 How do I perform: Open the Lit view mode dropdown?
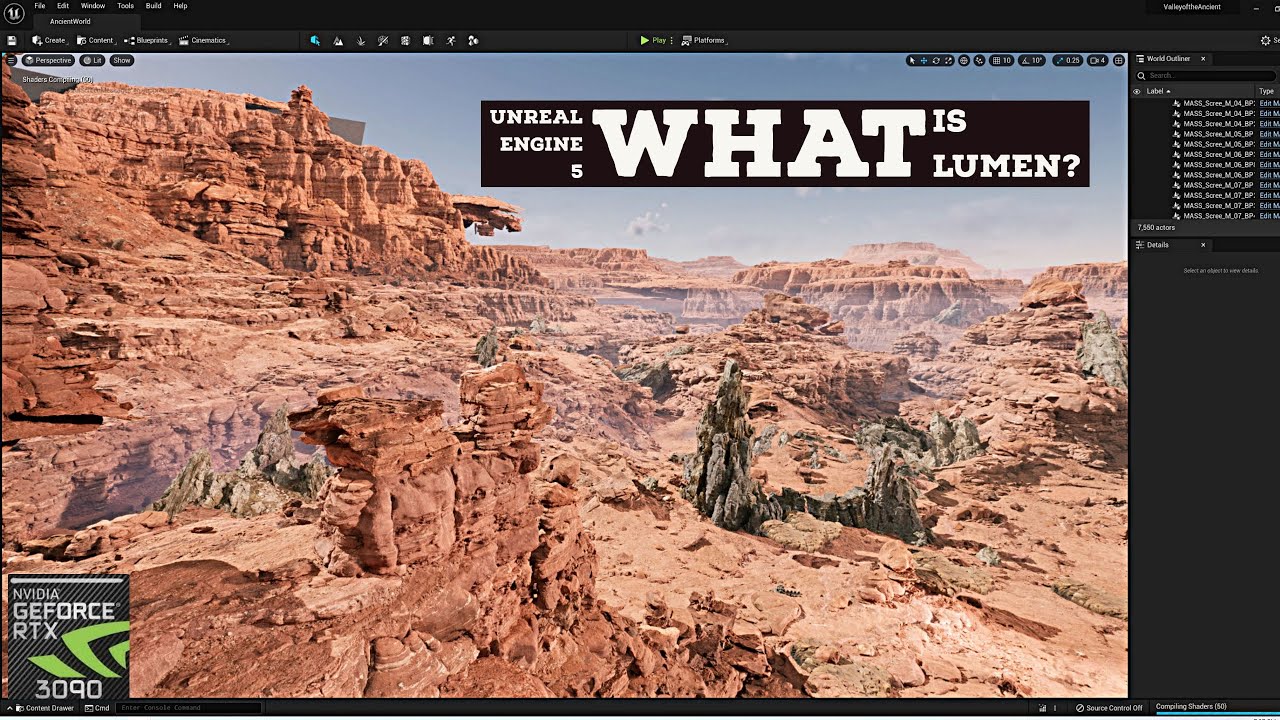coord(93,60)
